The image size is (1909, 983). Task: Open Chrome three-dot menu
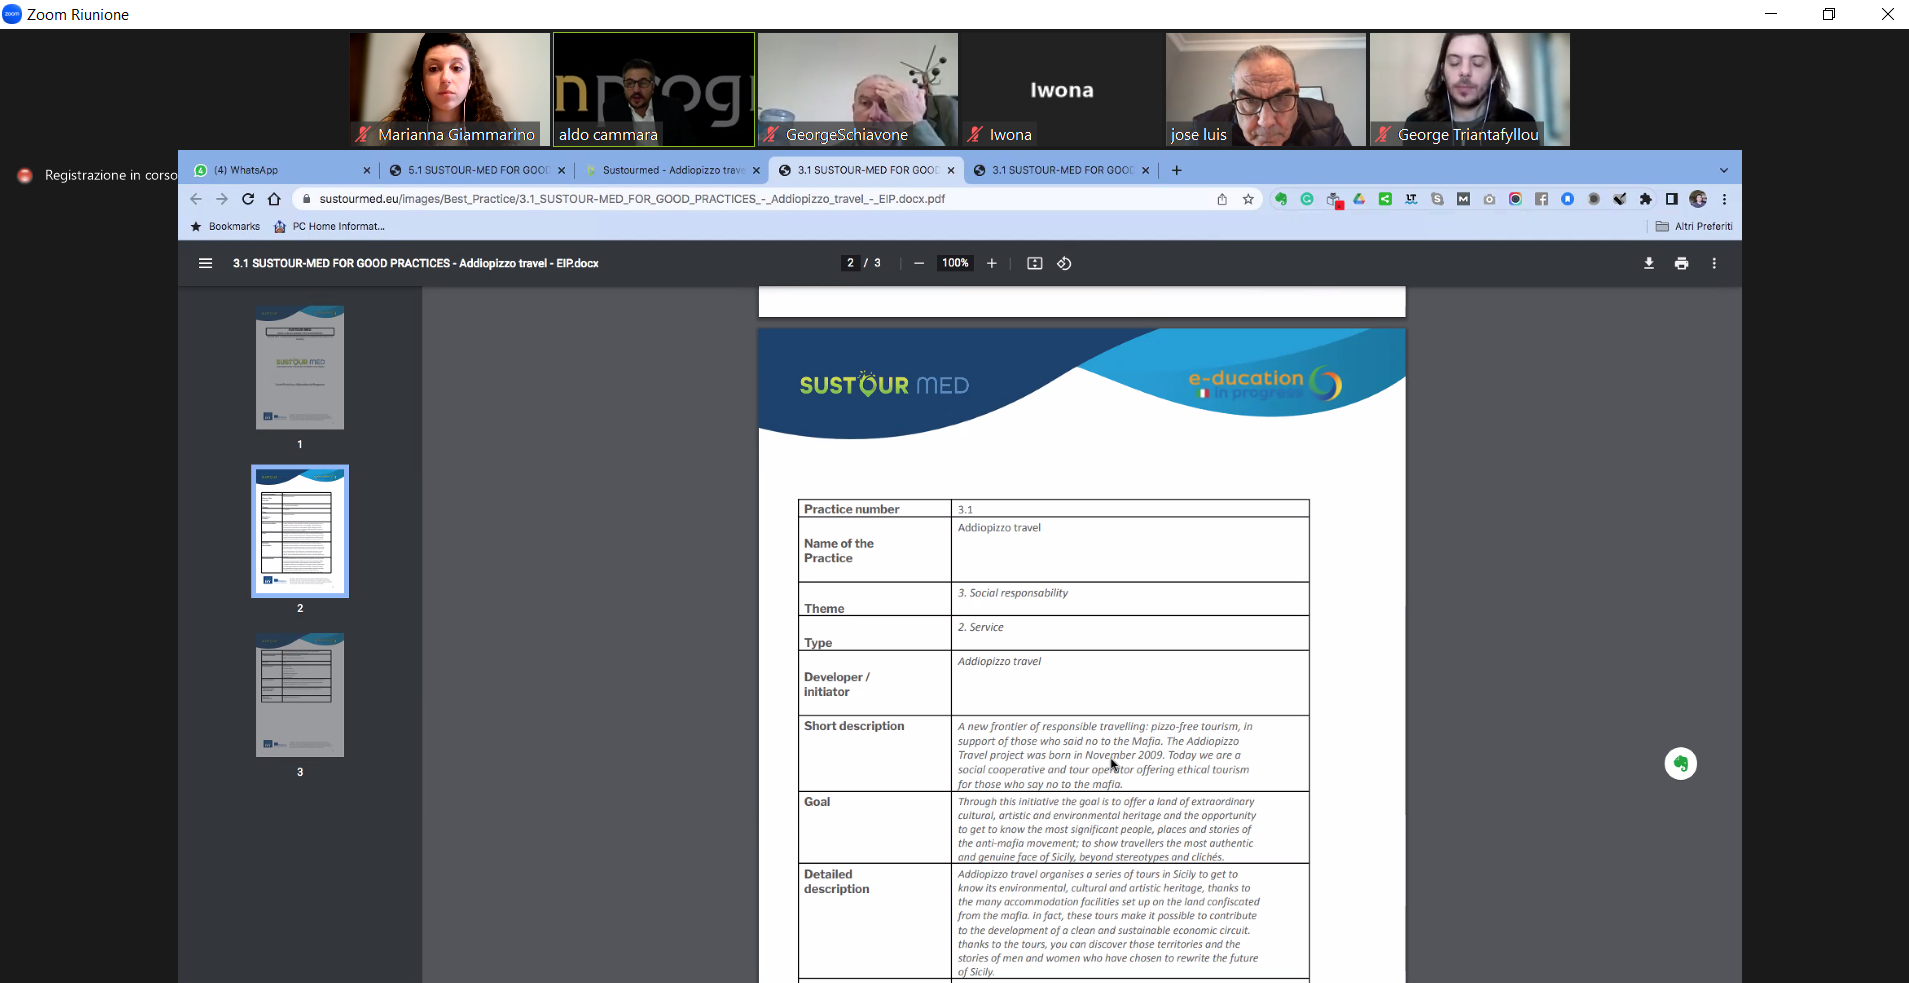point(1725,199)
